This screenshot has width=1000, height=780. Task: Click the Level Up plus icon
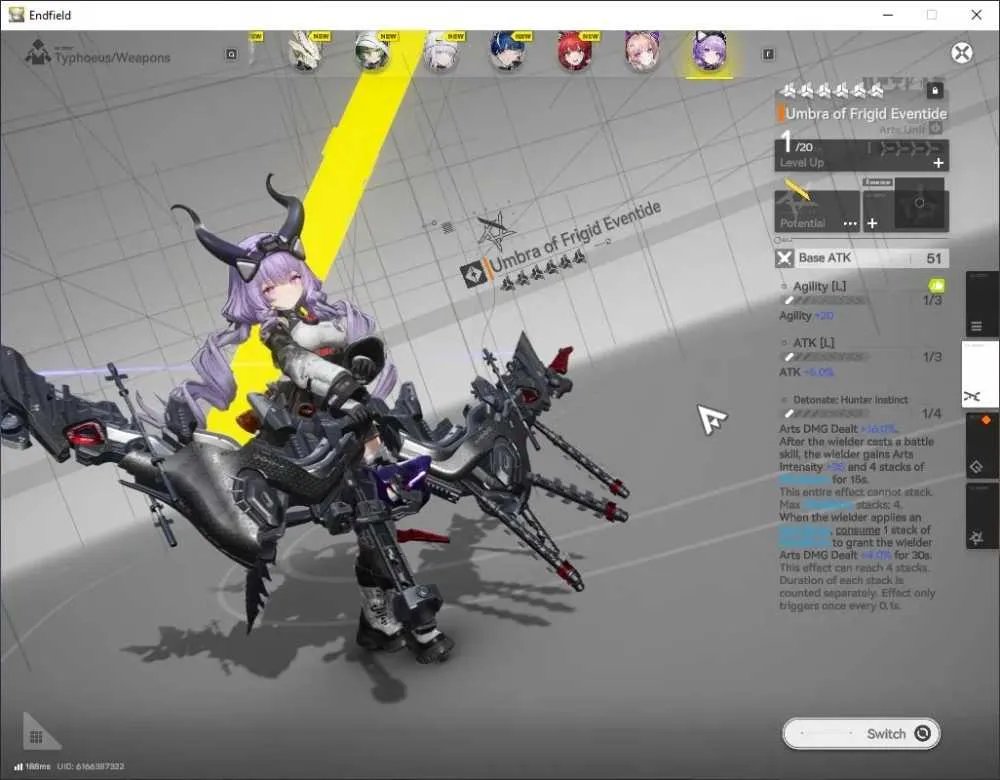tap(938, 163)
